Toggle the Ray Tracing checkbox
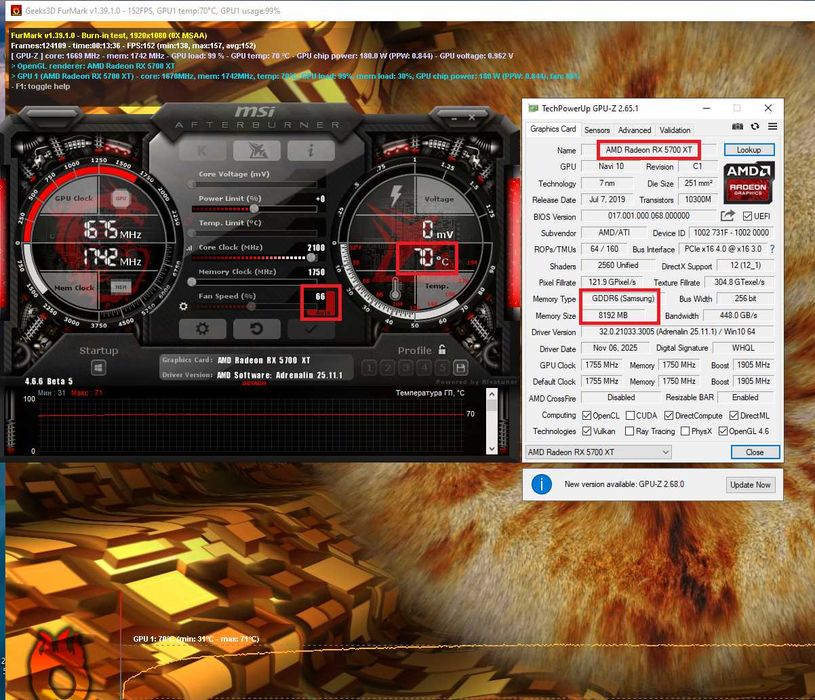Screen dimensions: 815x700 pos(629,431)
